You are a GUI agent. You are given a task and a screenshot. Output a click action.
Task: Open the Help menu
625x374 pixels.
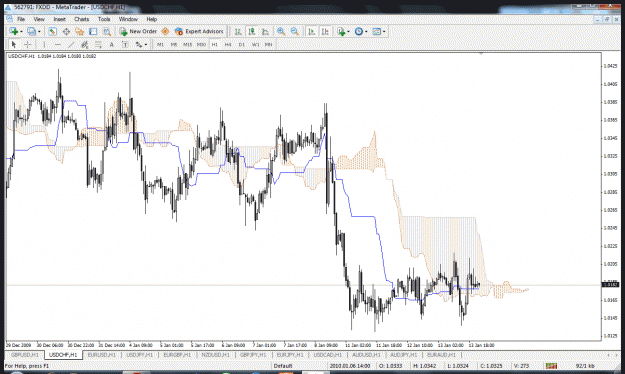click(x=151, y=19)
